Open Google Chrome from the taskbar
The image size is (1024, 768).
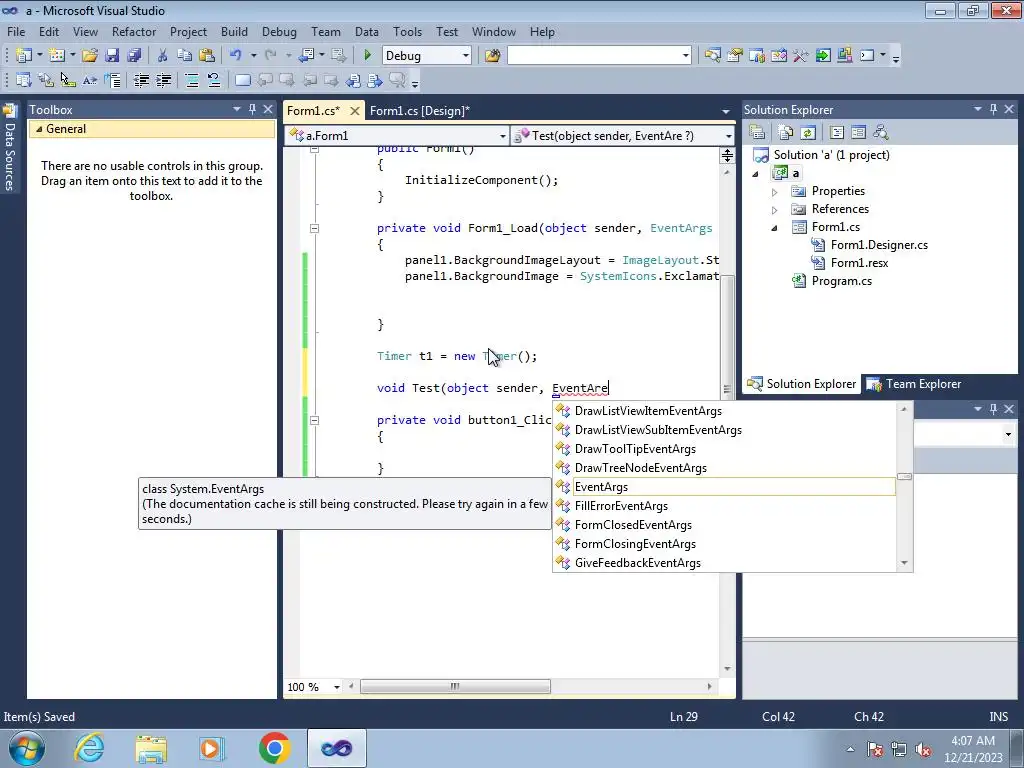point(274,748)
